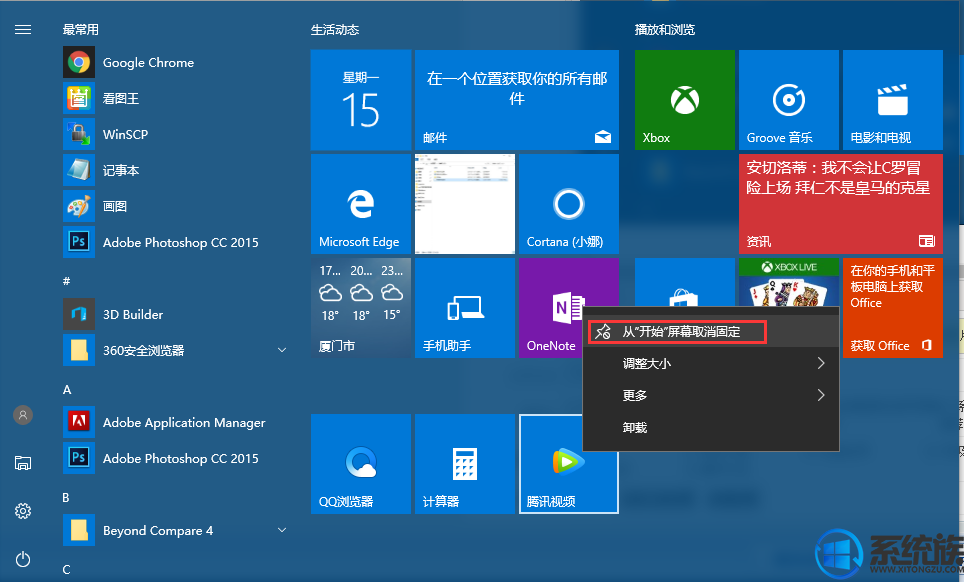The width and height of the screenshot is (964, 582).
Task: Click the # letter index header
Action: click(66, 281)
